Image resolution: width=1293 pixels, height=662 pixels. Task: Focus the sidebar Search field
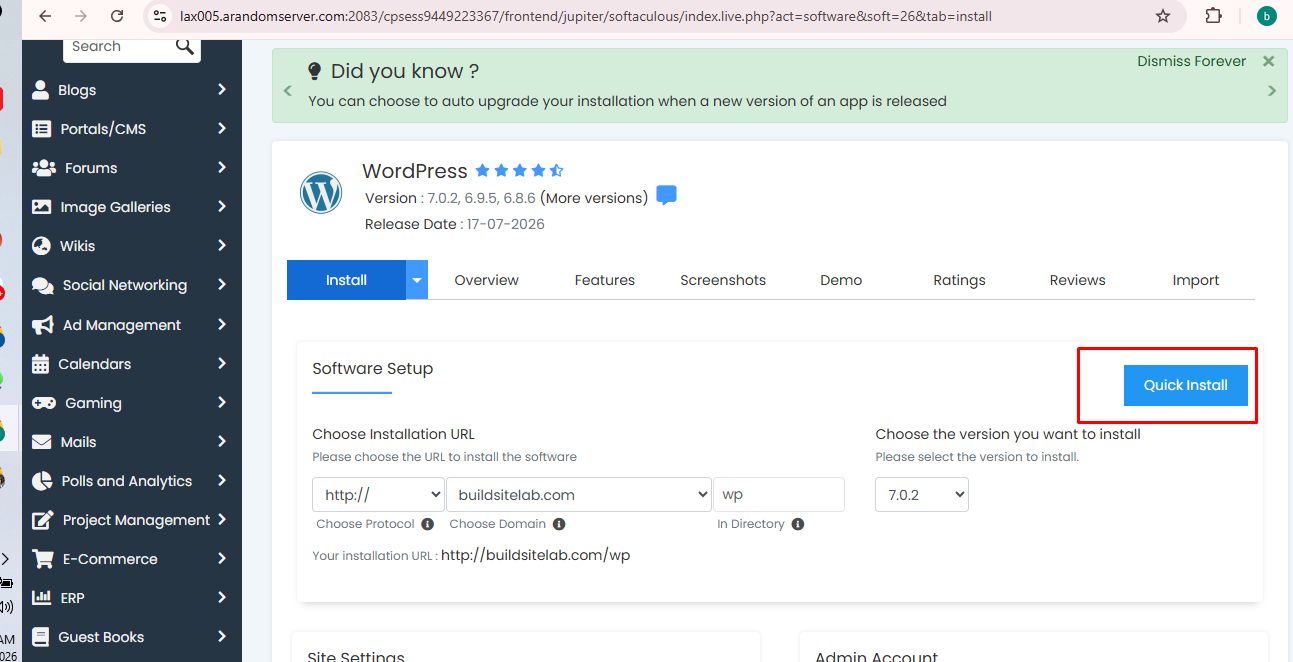coord(120,47)
